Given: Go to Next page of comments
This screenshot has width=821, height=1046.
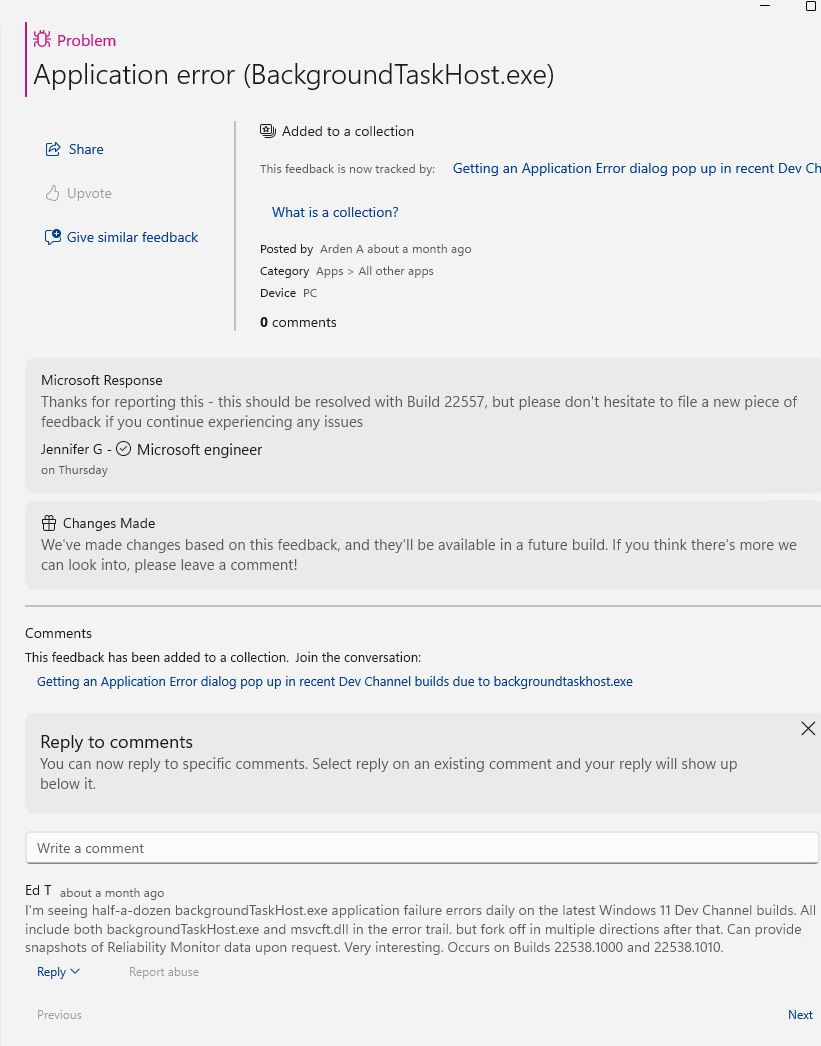Looking at the screenshot, I should [x=800, y=1014].
